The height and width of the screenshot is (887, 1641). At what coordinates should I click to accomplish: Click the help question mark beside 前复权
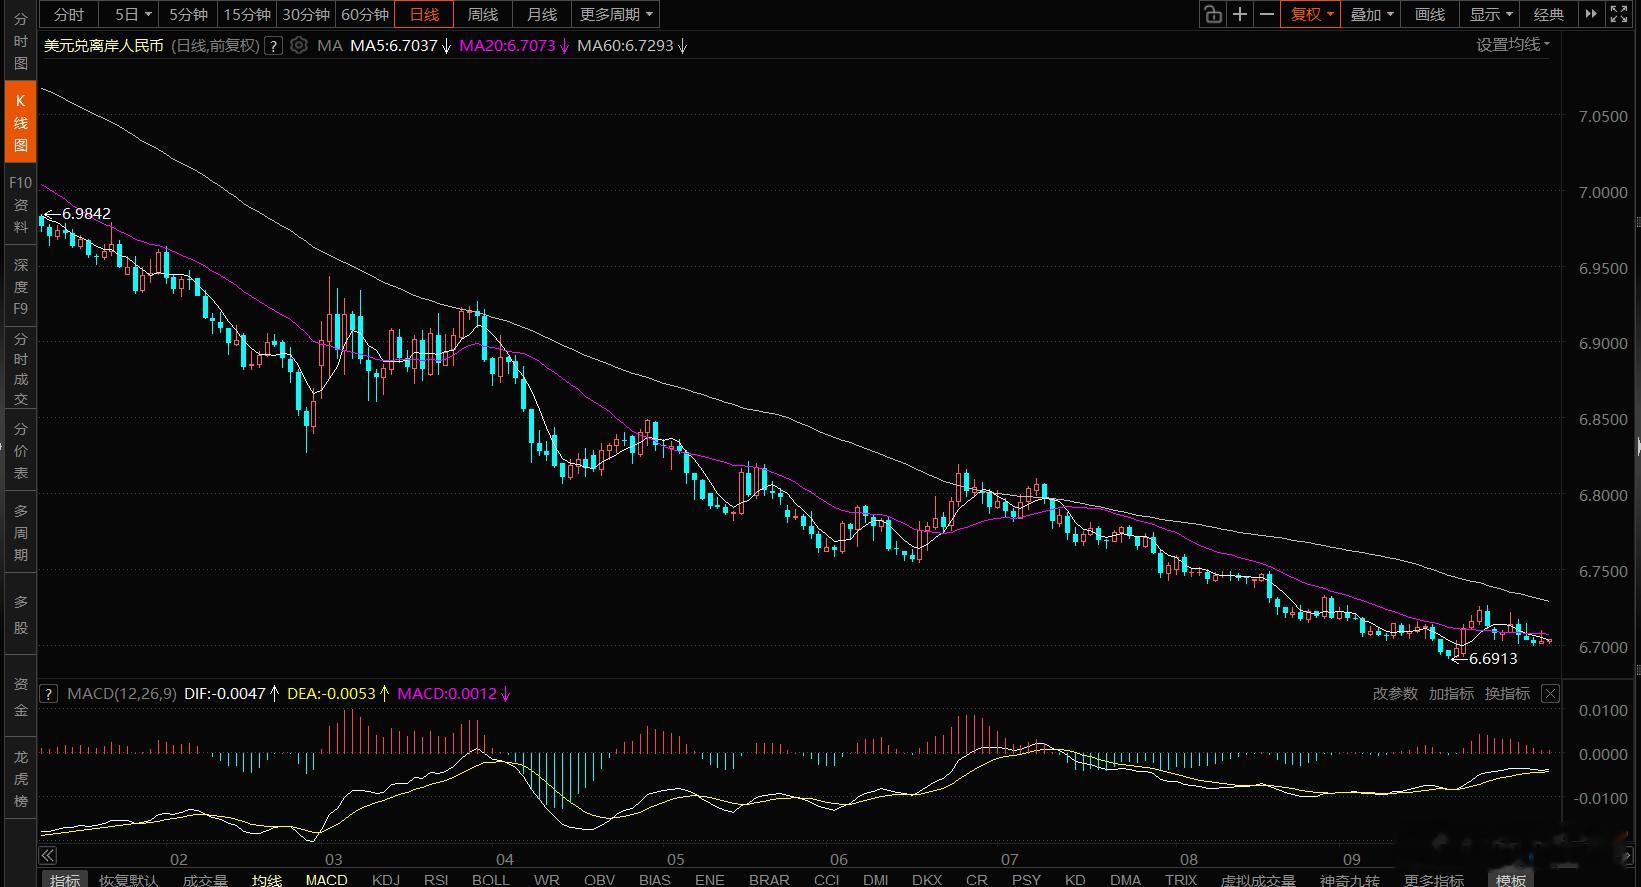(x=273, y=46)
